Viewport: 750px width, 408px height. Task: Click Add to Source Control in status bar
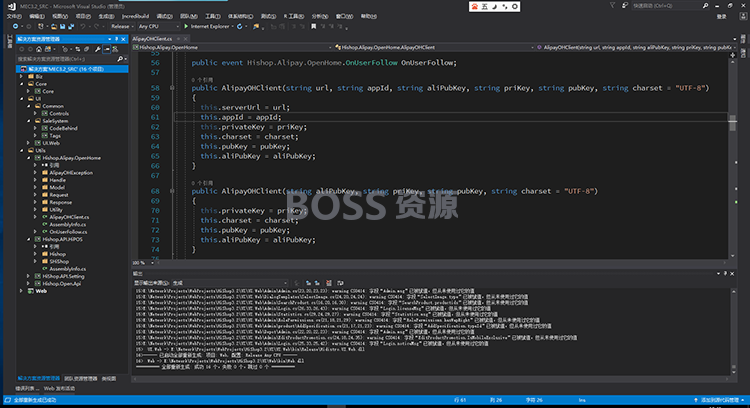pyautogui.click(x=719, y=400)
